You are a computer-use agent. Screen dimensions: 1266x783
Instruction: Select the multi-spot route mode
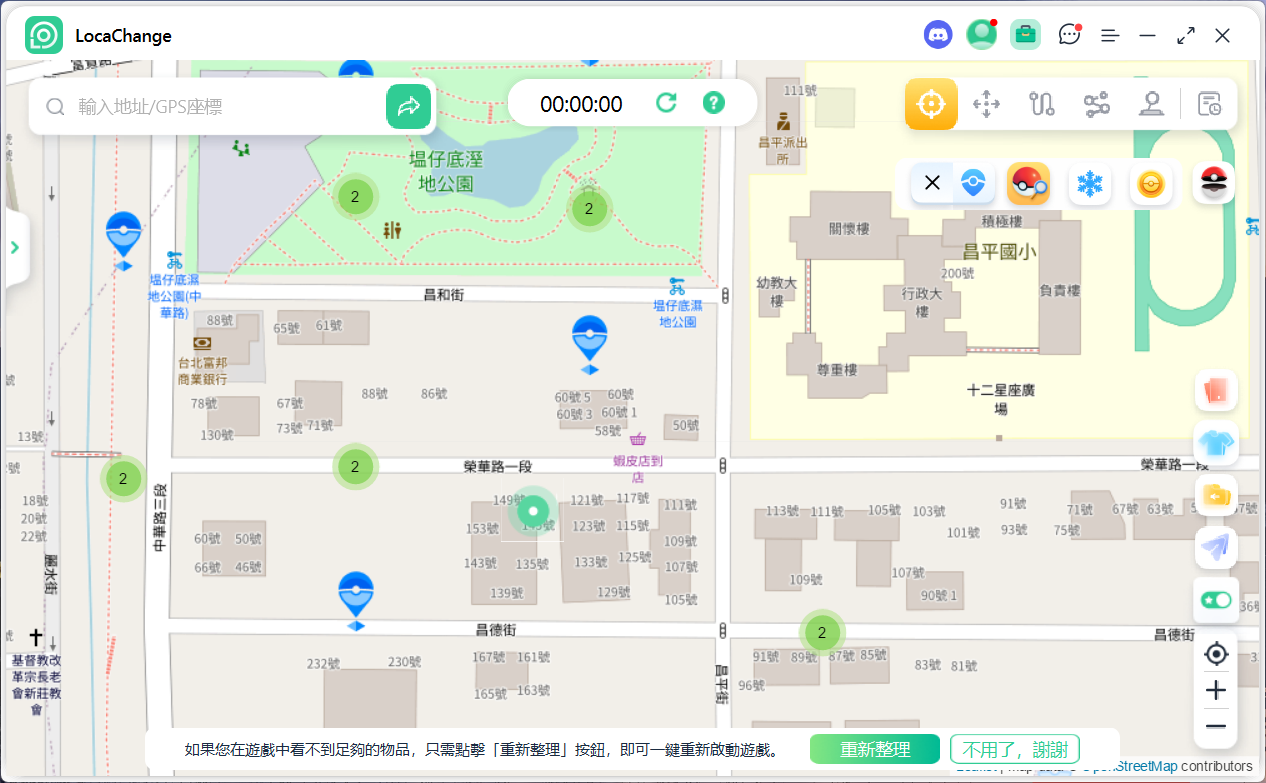pyautogui.click(x=1097, y=104)
